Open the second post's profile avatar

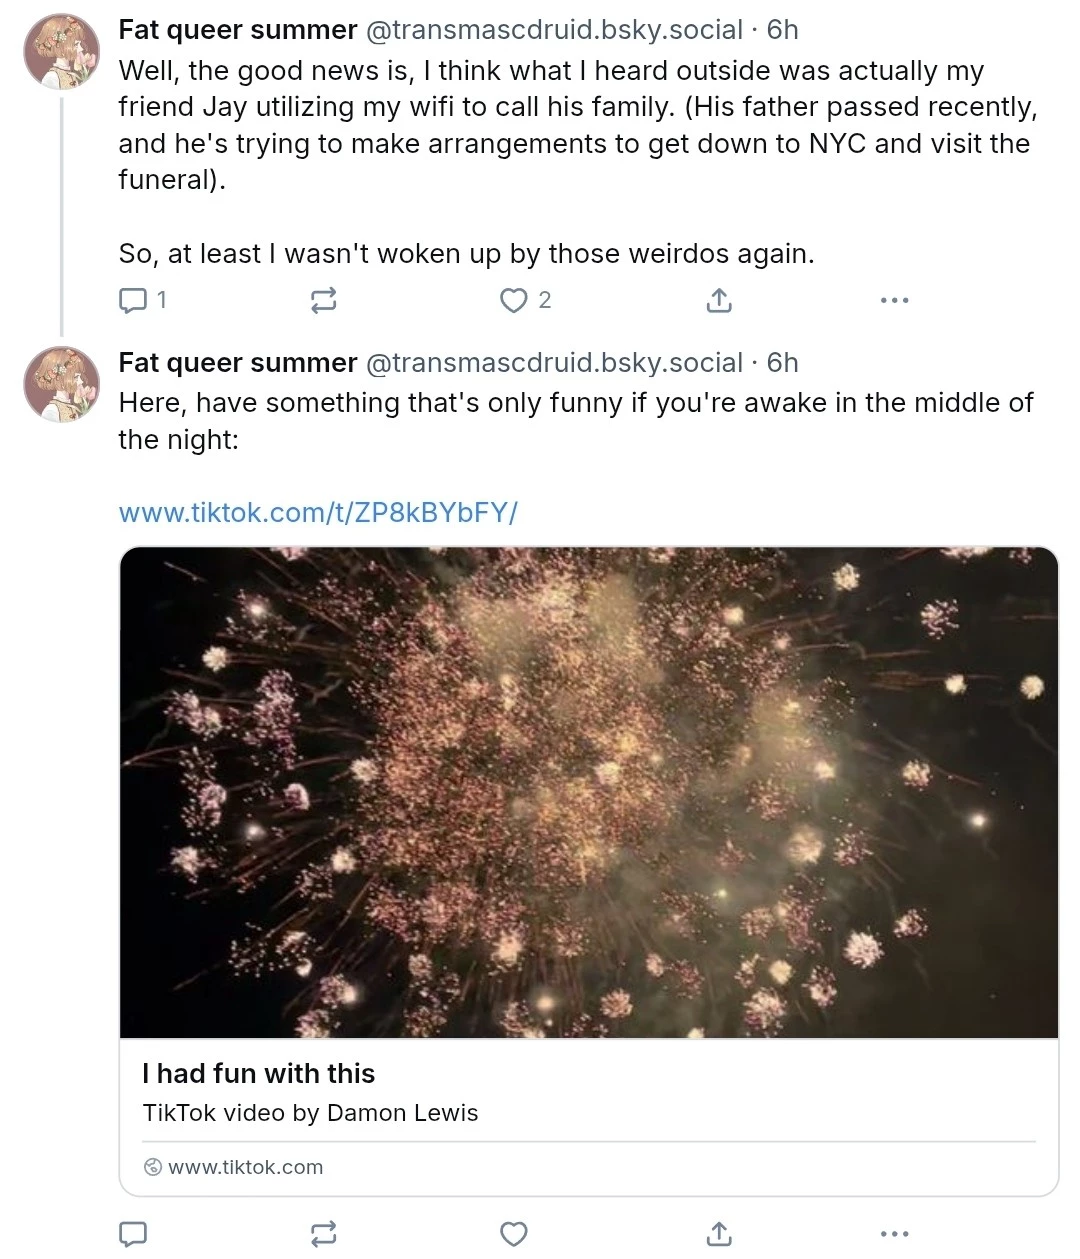pos(62,384)
